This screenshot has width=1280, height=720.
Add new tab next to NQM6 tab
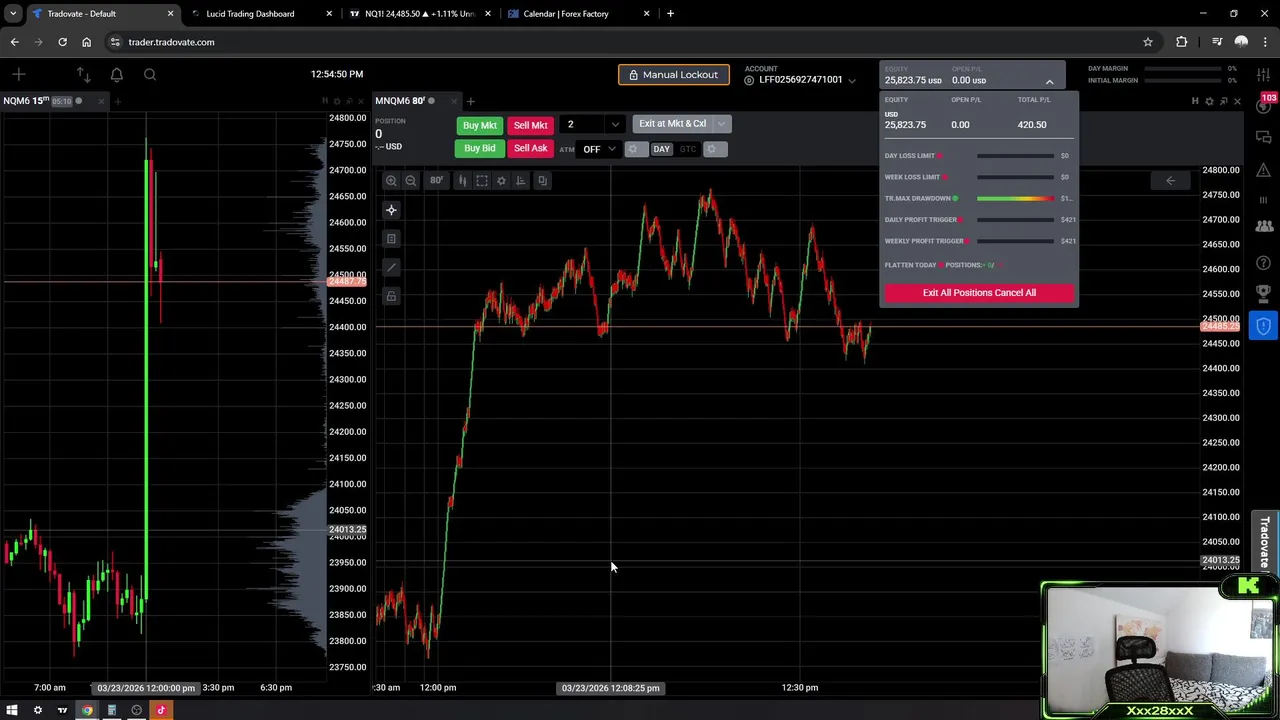coord(118,101)
